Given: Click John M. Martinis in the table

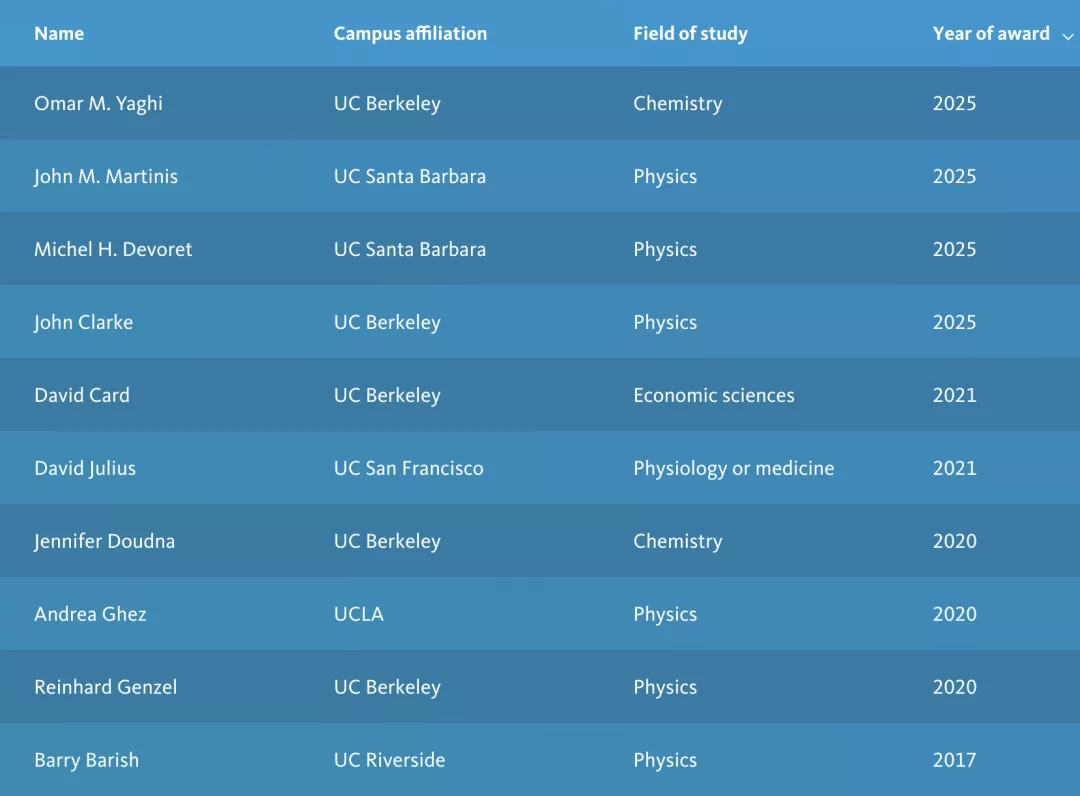Looking at the screenshot, I should click(106, 176).
